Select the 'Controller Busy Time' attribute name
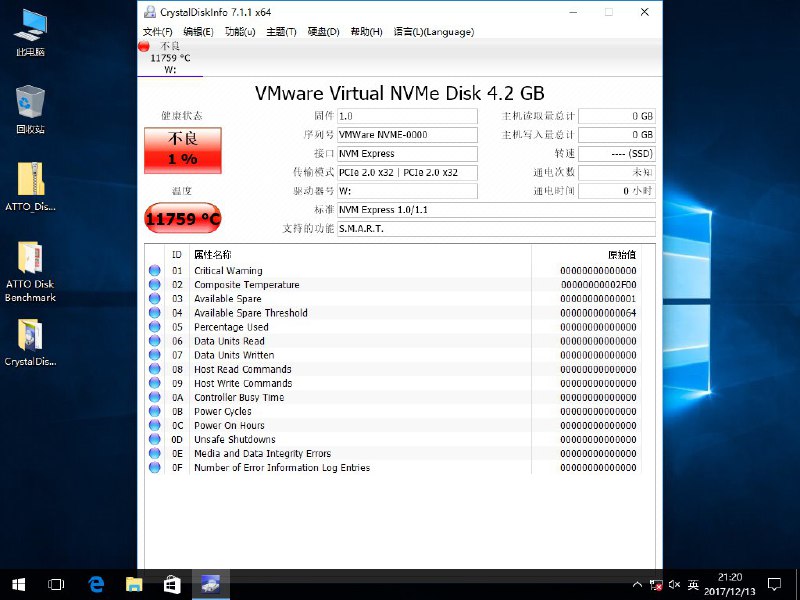 tap(239, 397)
